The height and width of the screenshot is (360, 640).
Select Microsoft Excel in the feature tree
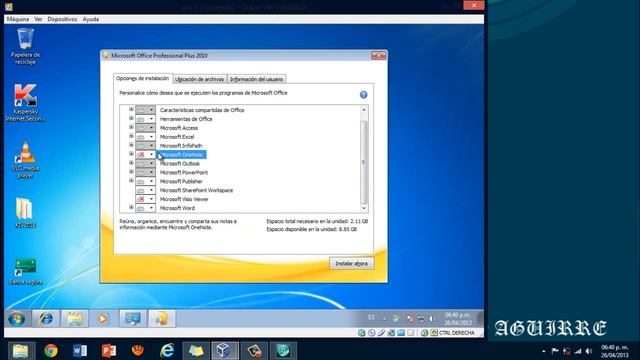click(x=177, y=137)
